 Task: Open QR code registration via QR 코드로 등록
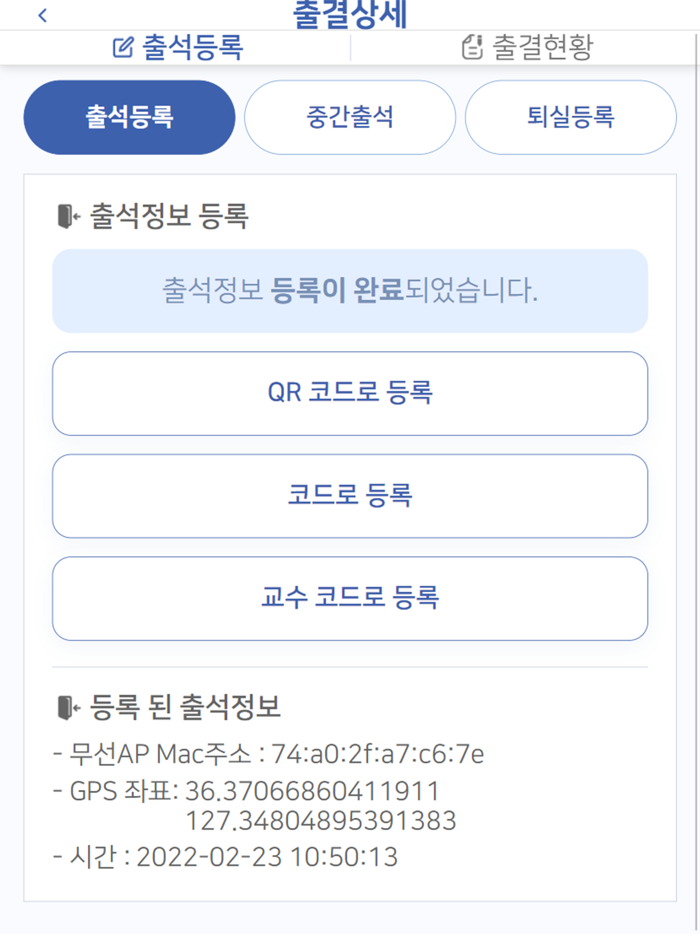click(x=349, y=393)
